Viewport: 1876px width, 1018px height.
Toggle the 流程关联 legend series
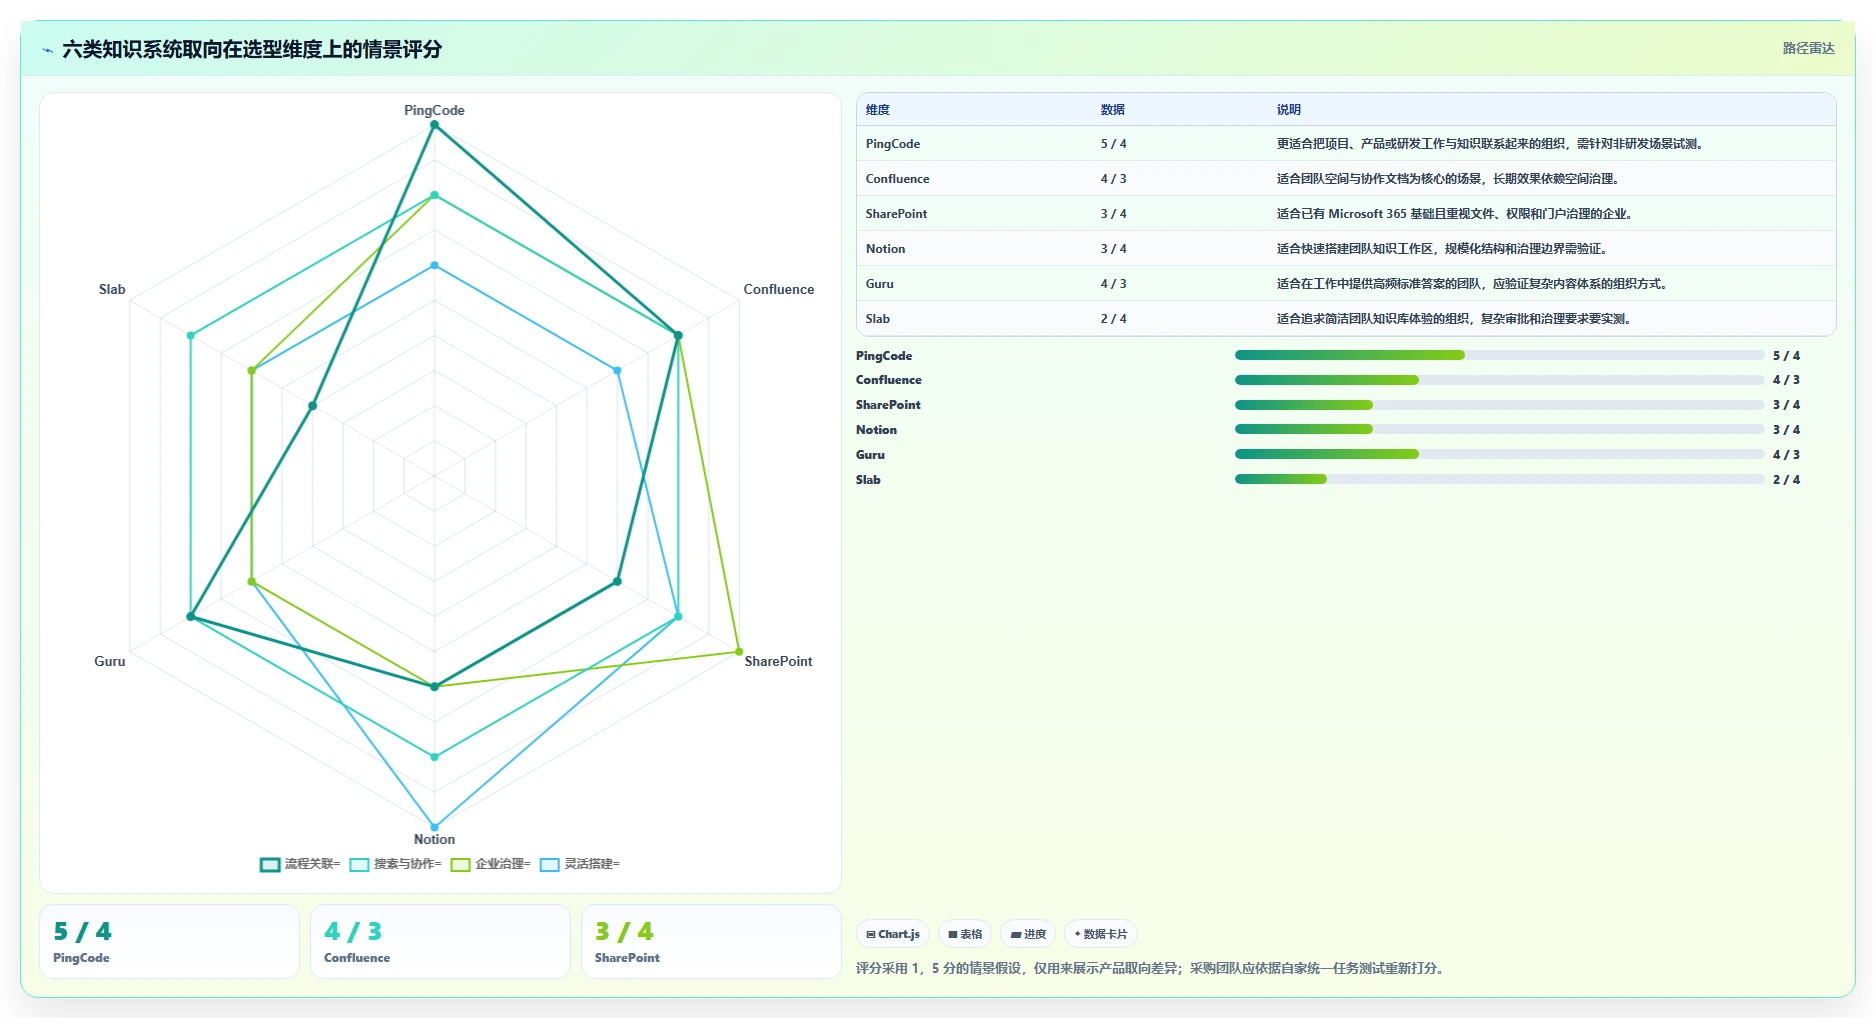tap(300, 864)
